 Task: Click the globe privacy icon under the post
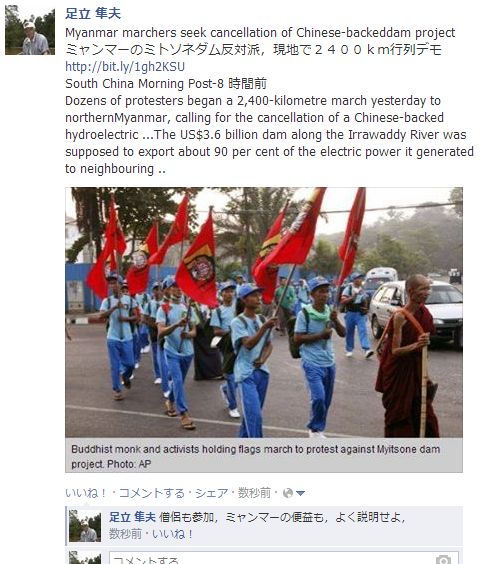click(288, 493)
